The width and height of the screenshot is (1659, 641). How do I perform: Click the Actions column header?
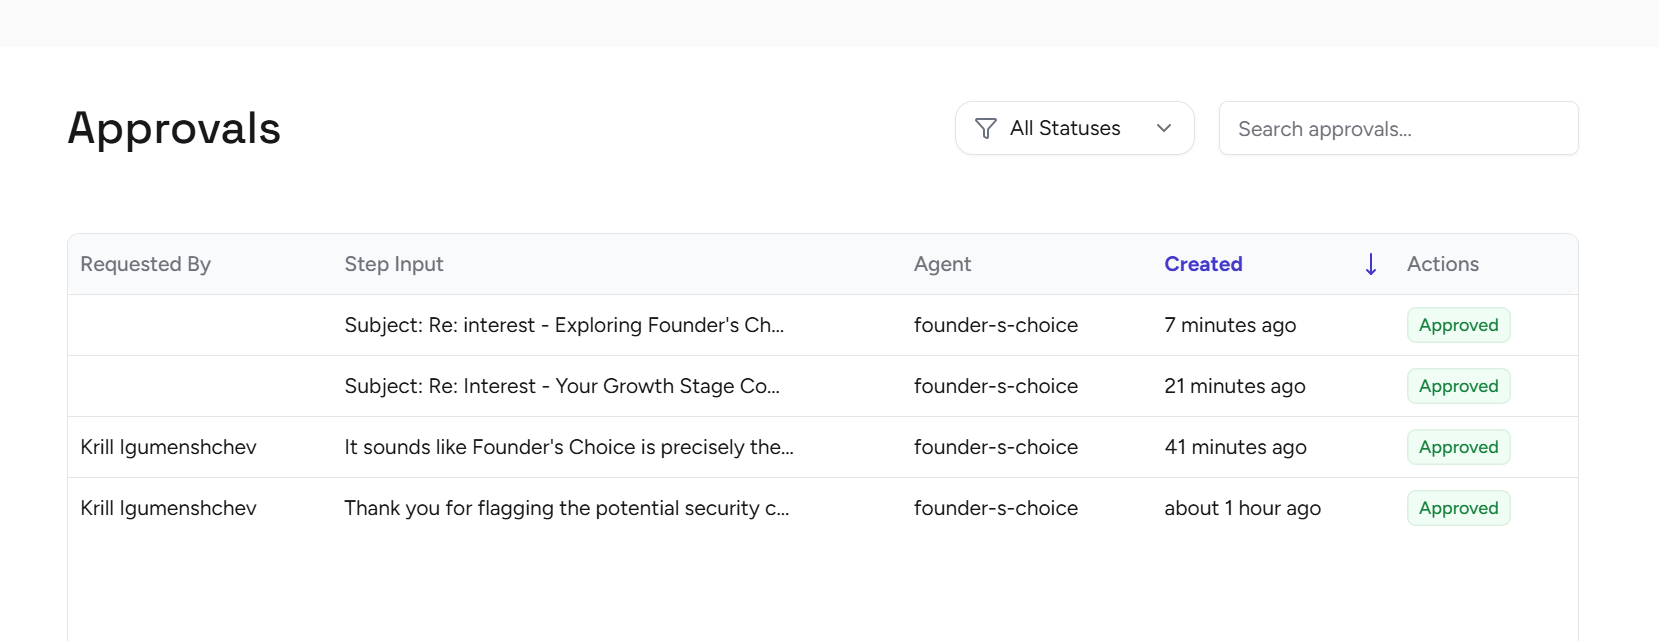1442,264
